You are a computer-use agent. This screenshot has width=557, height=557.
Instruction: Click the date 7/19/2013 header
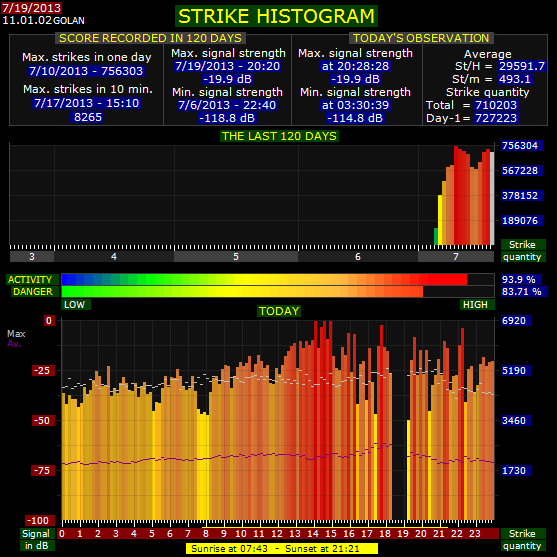click(x=32, y=7)
